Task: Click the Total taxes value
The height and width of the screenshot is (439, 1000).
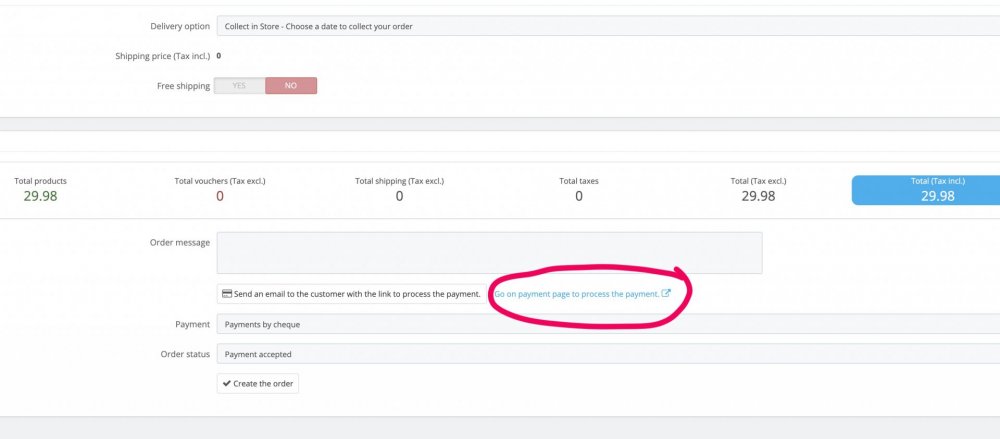Action: tap(579, 196)
